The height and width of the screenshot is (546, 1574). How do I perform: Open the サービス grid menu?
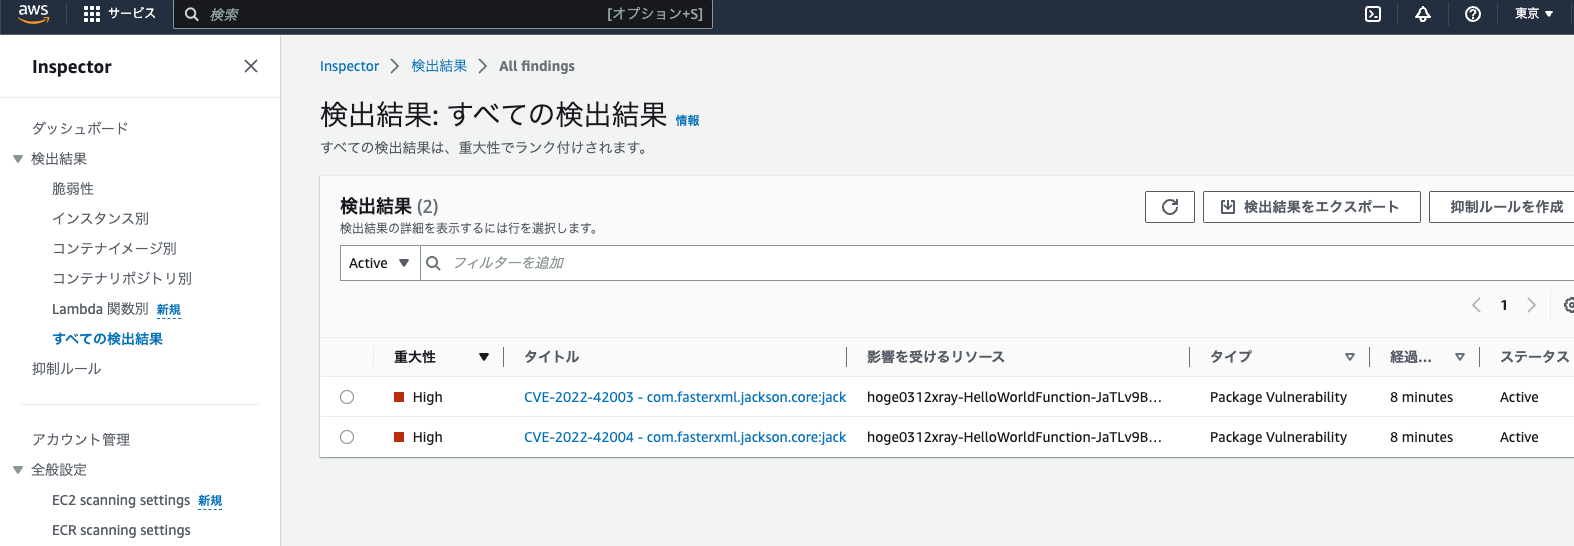[119, 14]
